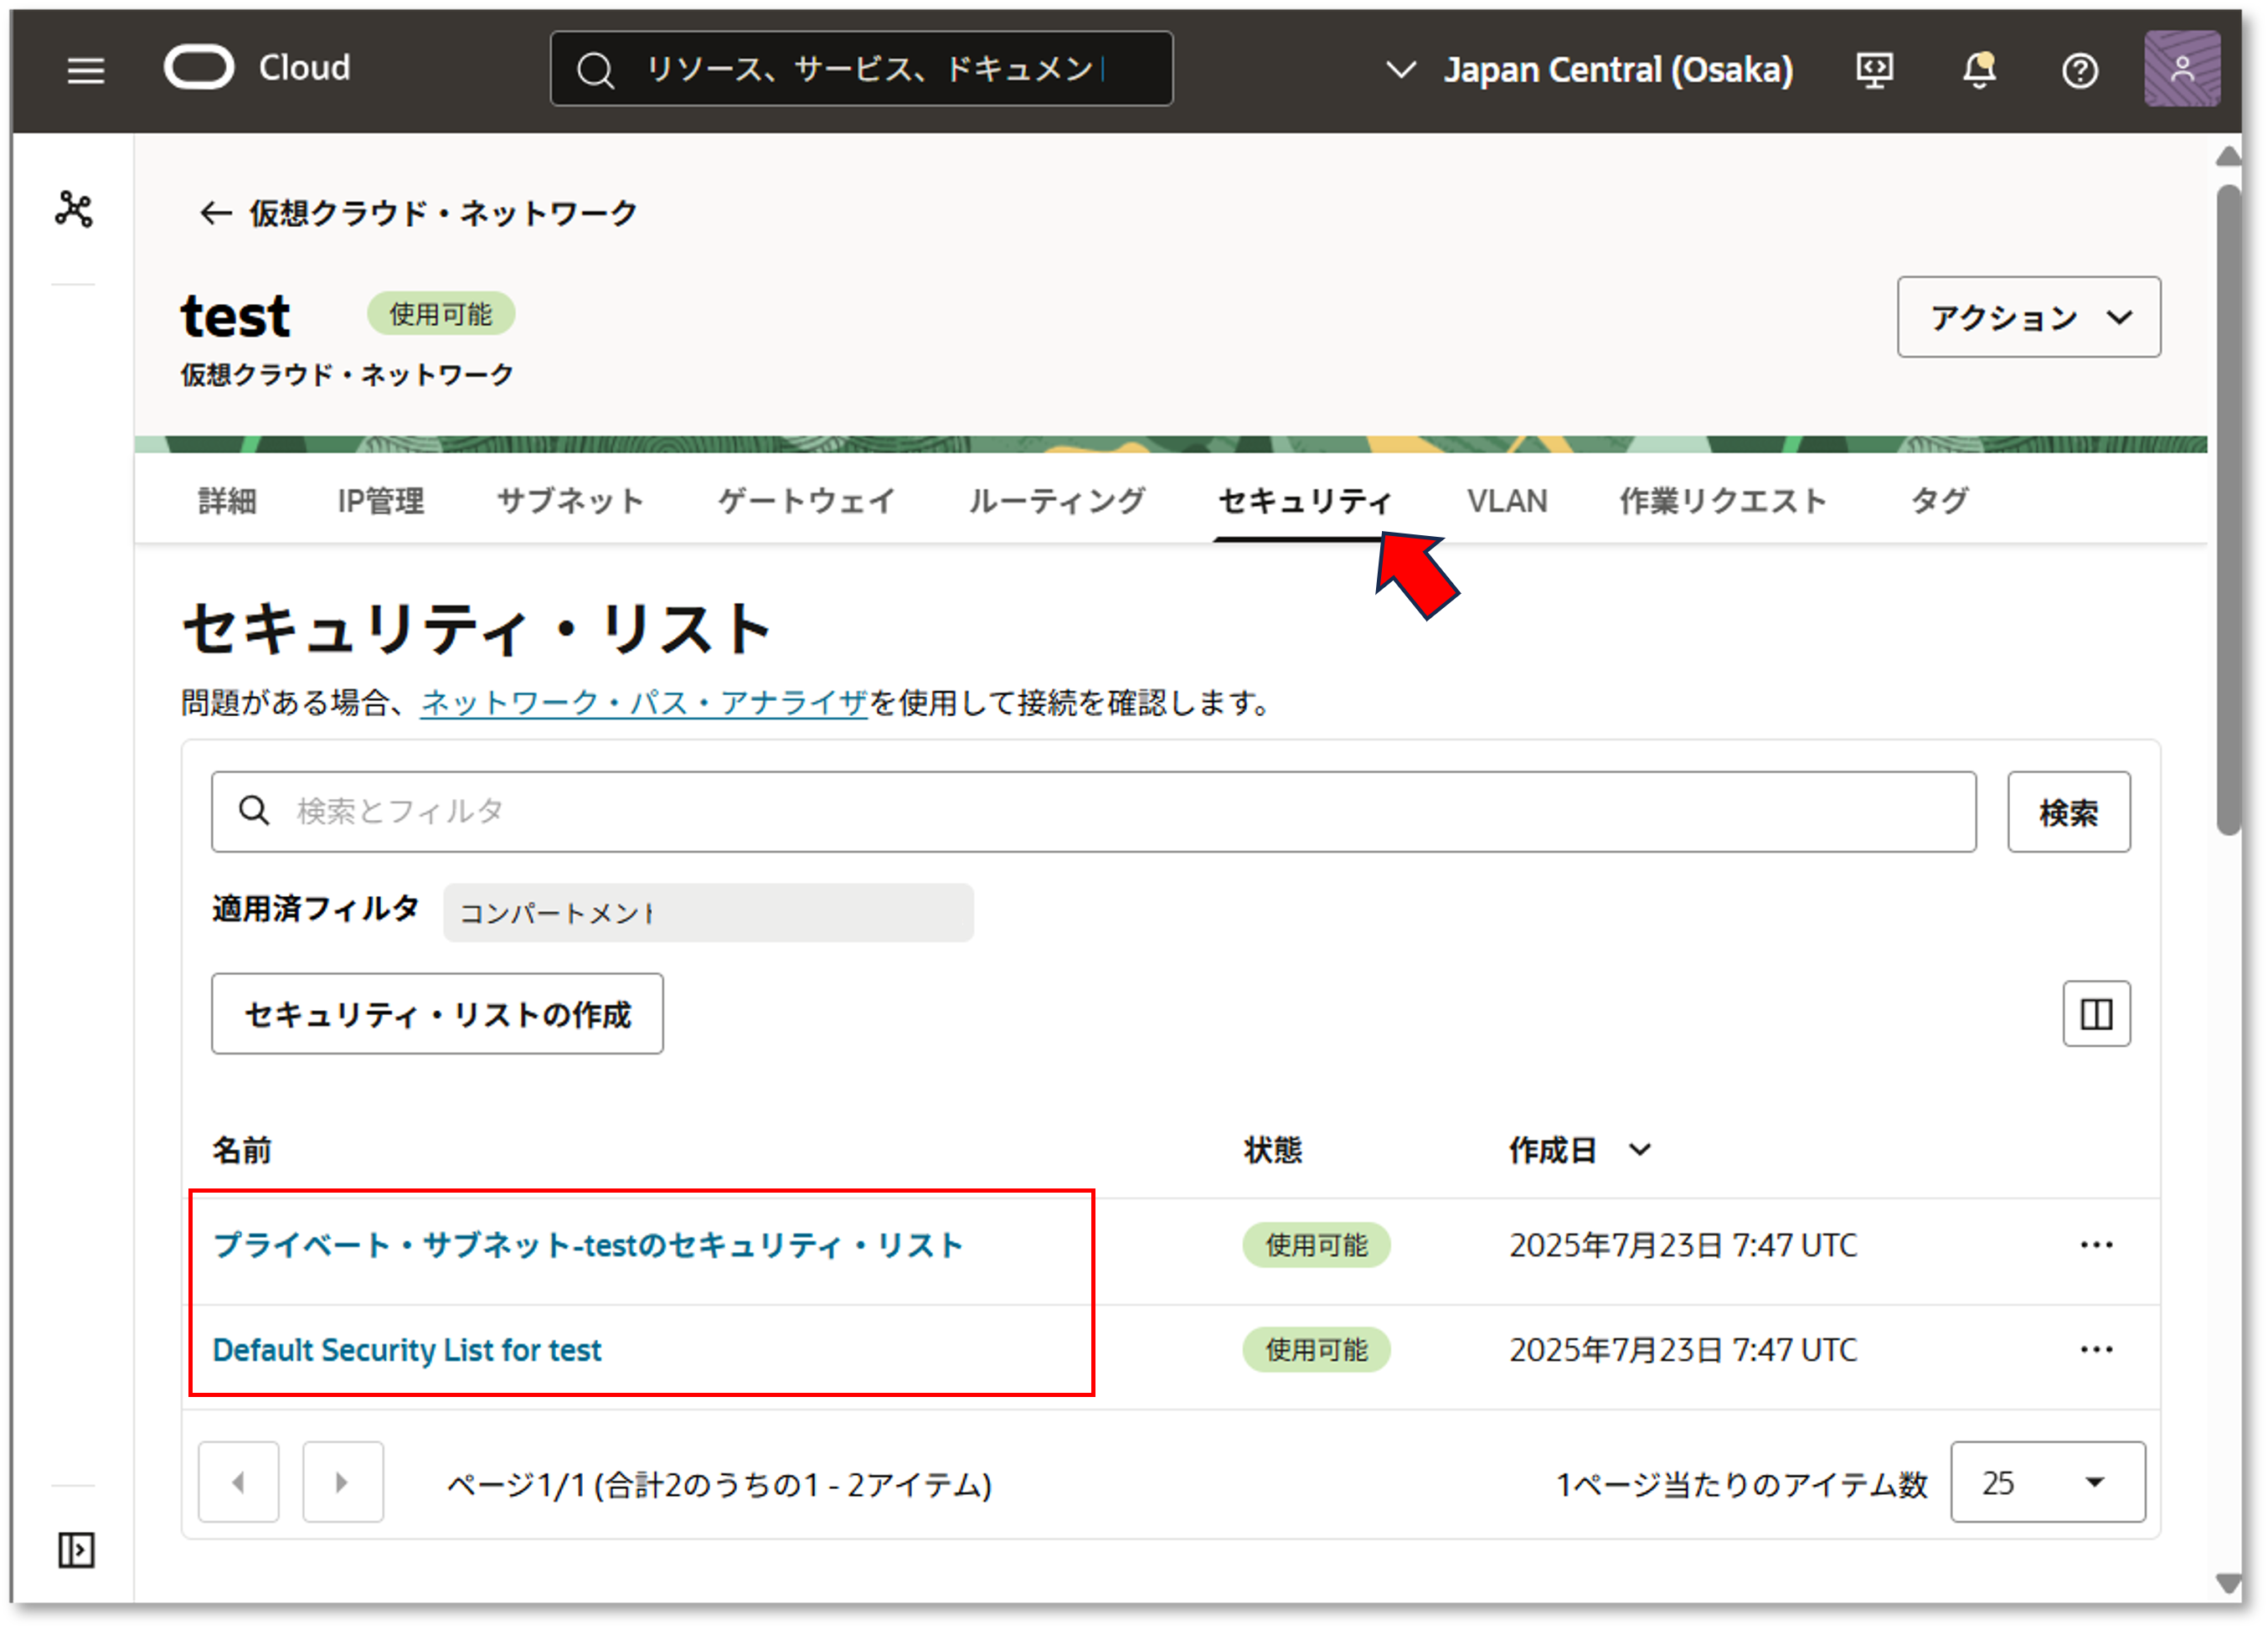Image resolution: width=2268 pixels, height=1629 pixels.
Task: Click the networking icon in left sidebar
Action: (x=74, y=209)
